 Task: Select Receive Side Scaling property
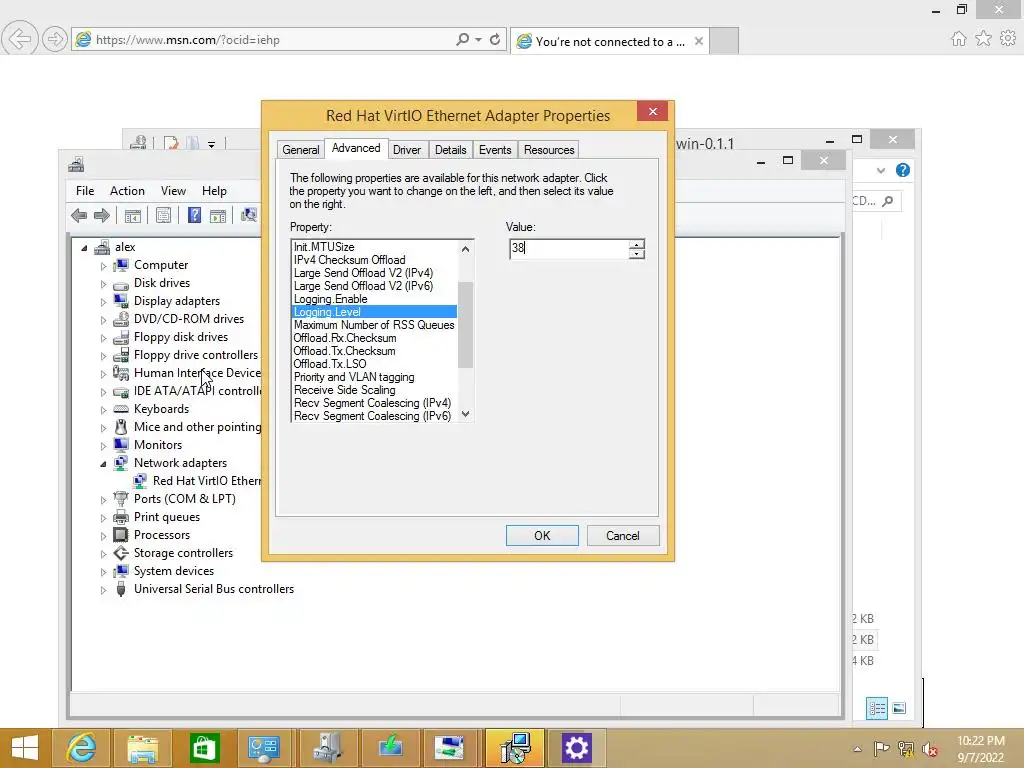tap(374, 390)
